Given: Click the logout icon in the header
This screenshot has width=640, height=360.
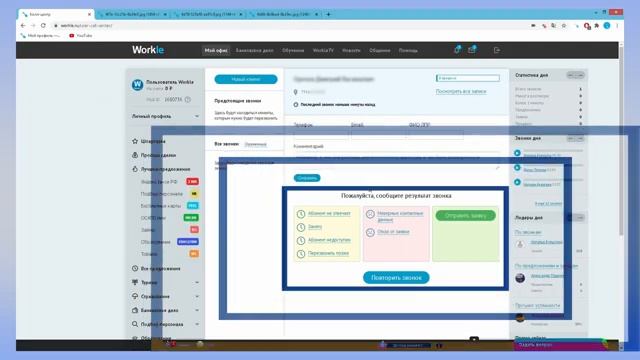Looking at the screenshot, I should 497,50.
